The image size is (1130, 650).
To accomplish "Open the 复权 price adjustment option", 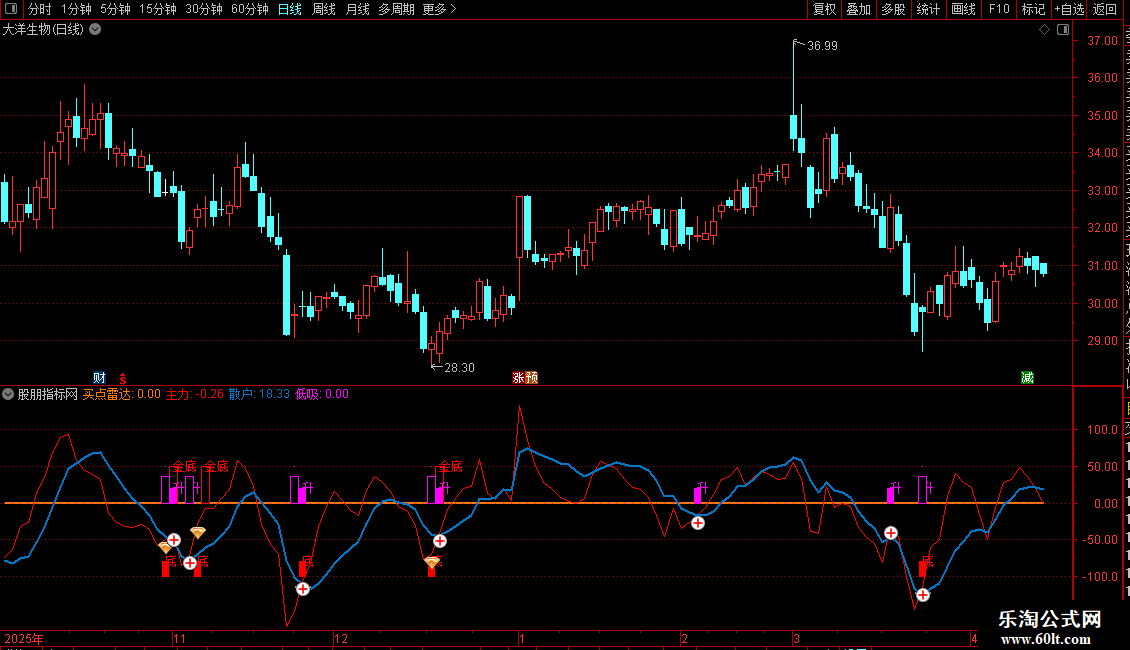I will click(824, 9).
